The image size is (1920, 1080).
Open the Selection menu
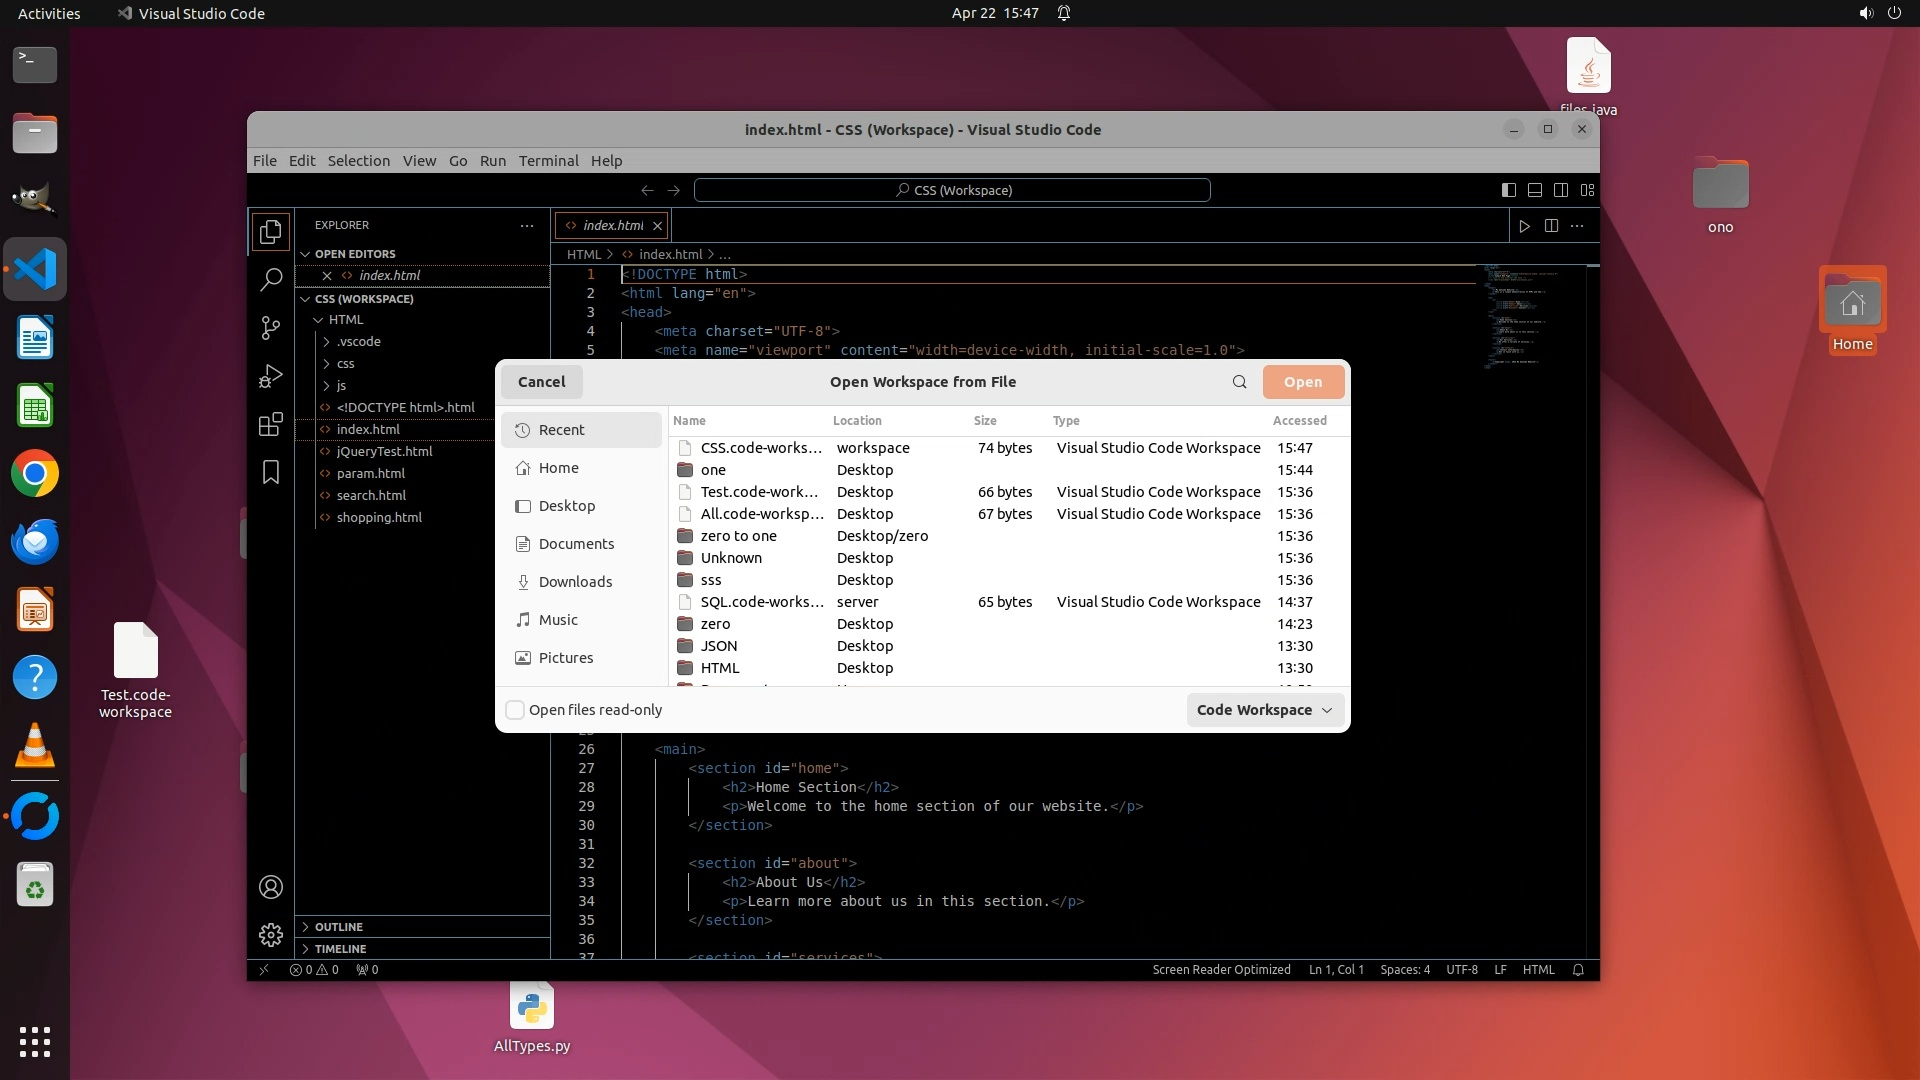(x=358, y=161)
